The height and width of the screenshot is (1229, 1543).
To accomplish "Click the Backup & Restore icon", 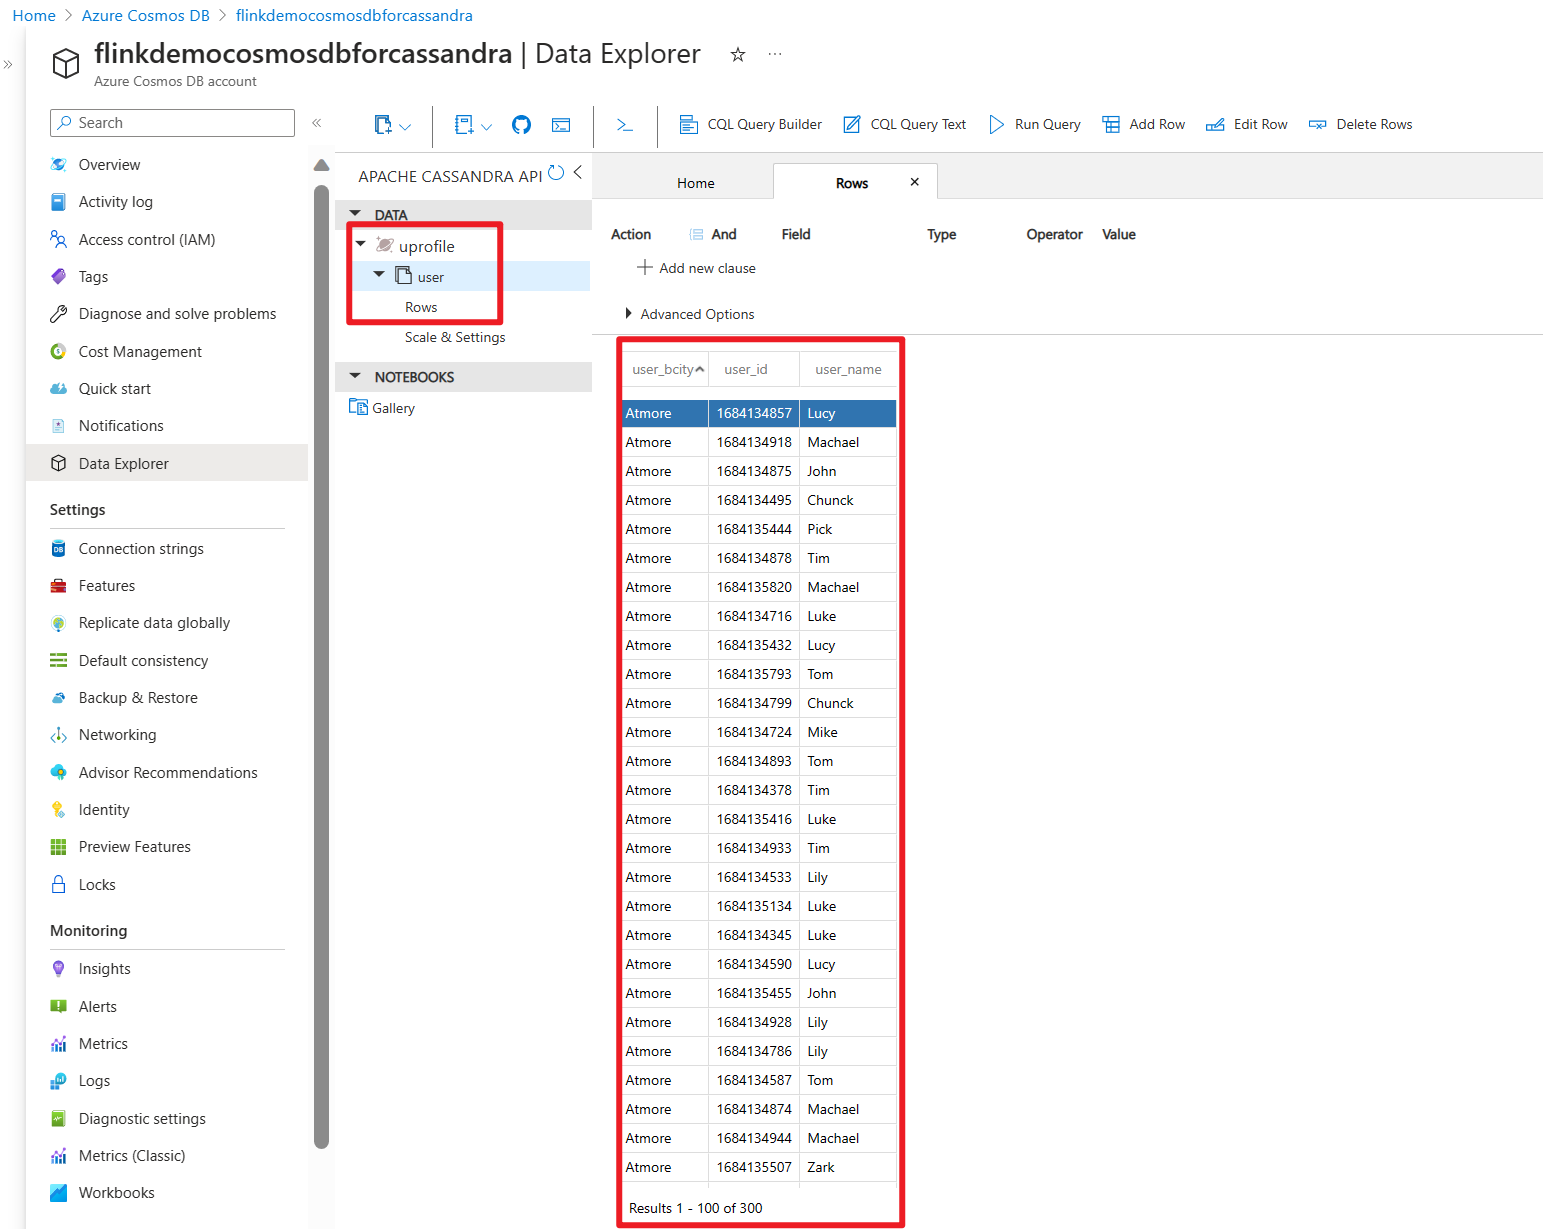I will (x=59, y=698).
